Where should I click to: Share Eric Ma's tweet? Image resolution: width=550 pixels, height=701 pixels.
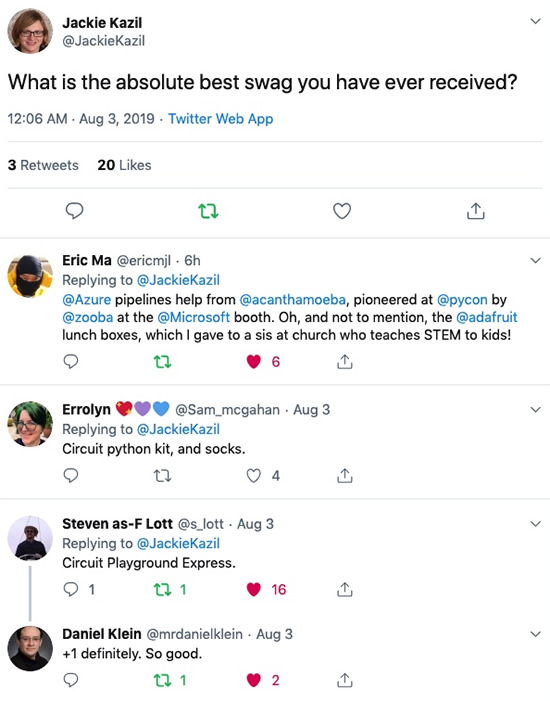pyautogui.click(x=344, y=361)
